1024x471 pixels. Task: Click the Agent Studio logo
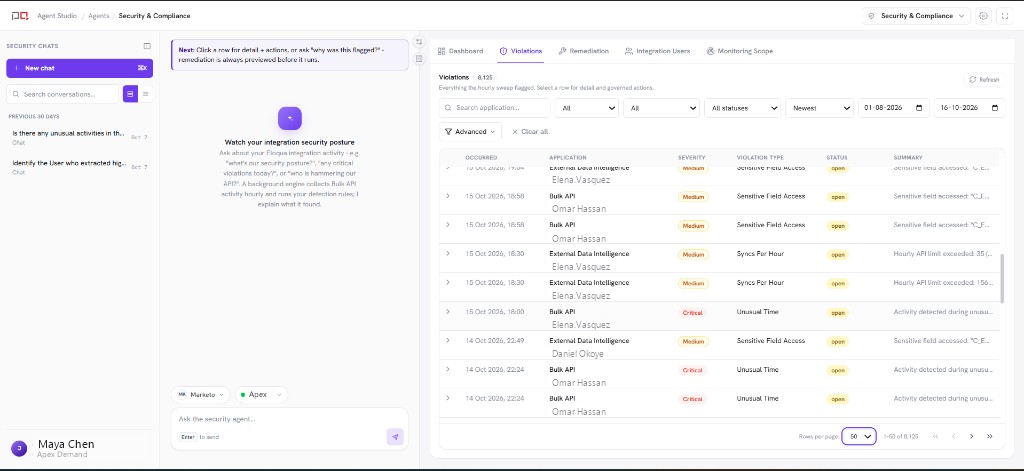(x=20, y=16)
